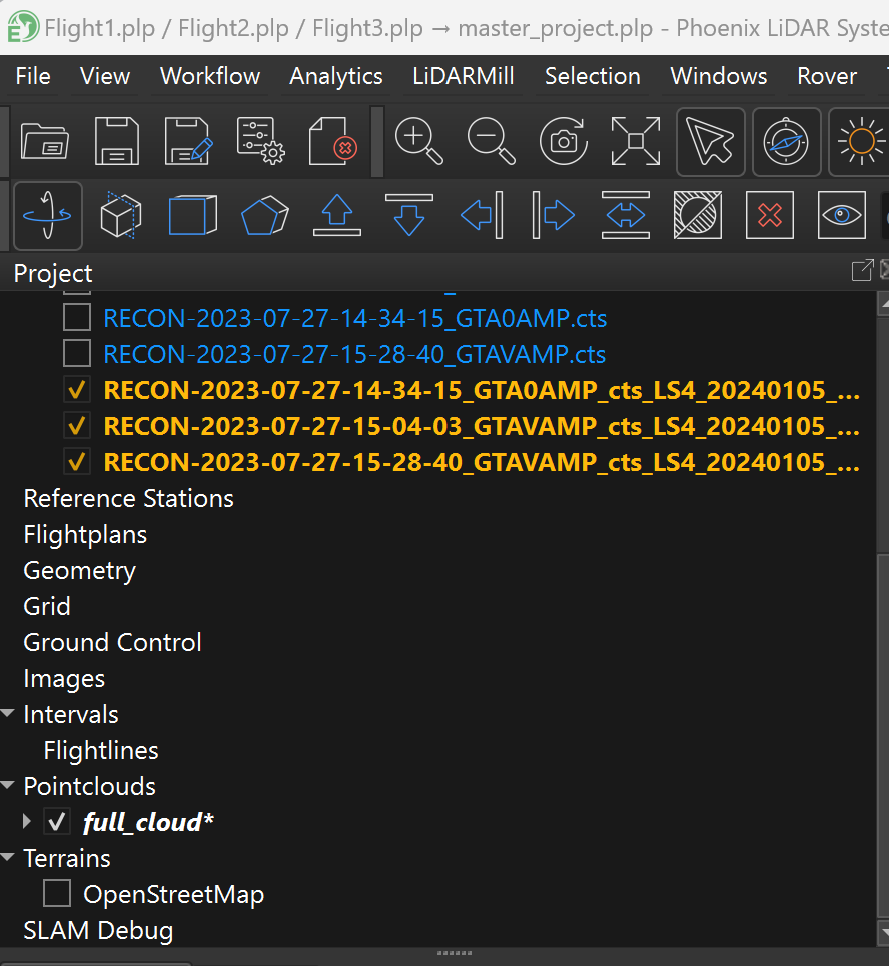Click the red X delete selection icon
Viewport: 890px width, 966px height.
(769, 215)
